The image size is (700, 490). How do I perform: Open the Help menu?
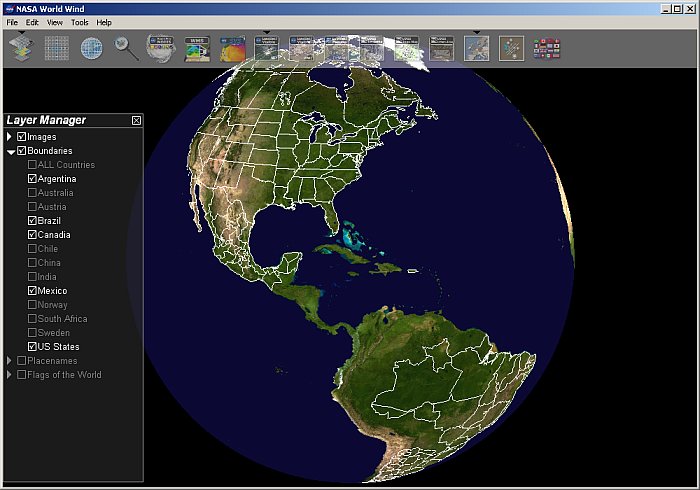tap(104, 22)
